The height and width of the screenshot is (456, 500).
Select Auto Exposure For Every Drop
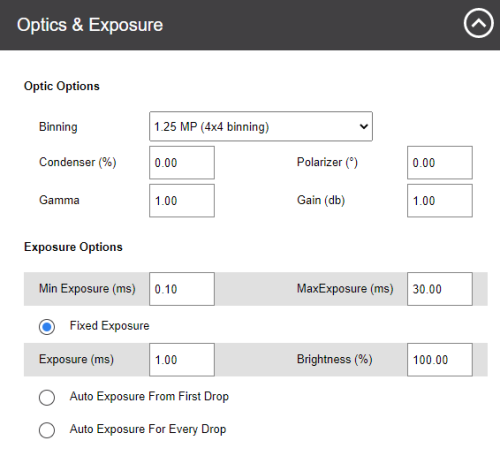coord(47,430)
